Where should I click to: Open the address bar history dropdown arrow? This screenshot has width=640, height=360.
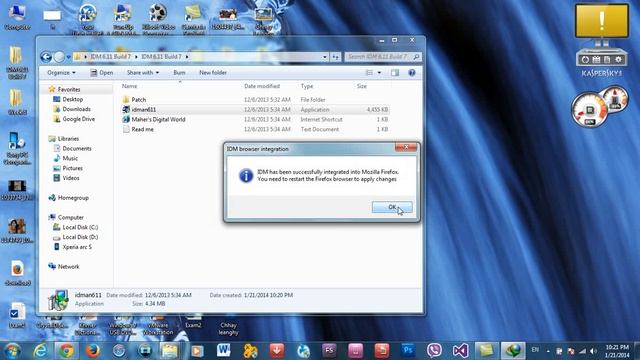point(325,57)
